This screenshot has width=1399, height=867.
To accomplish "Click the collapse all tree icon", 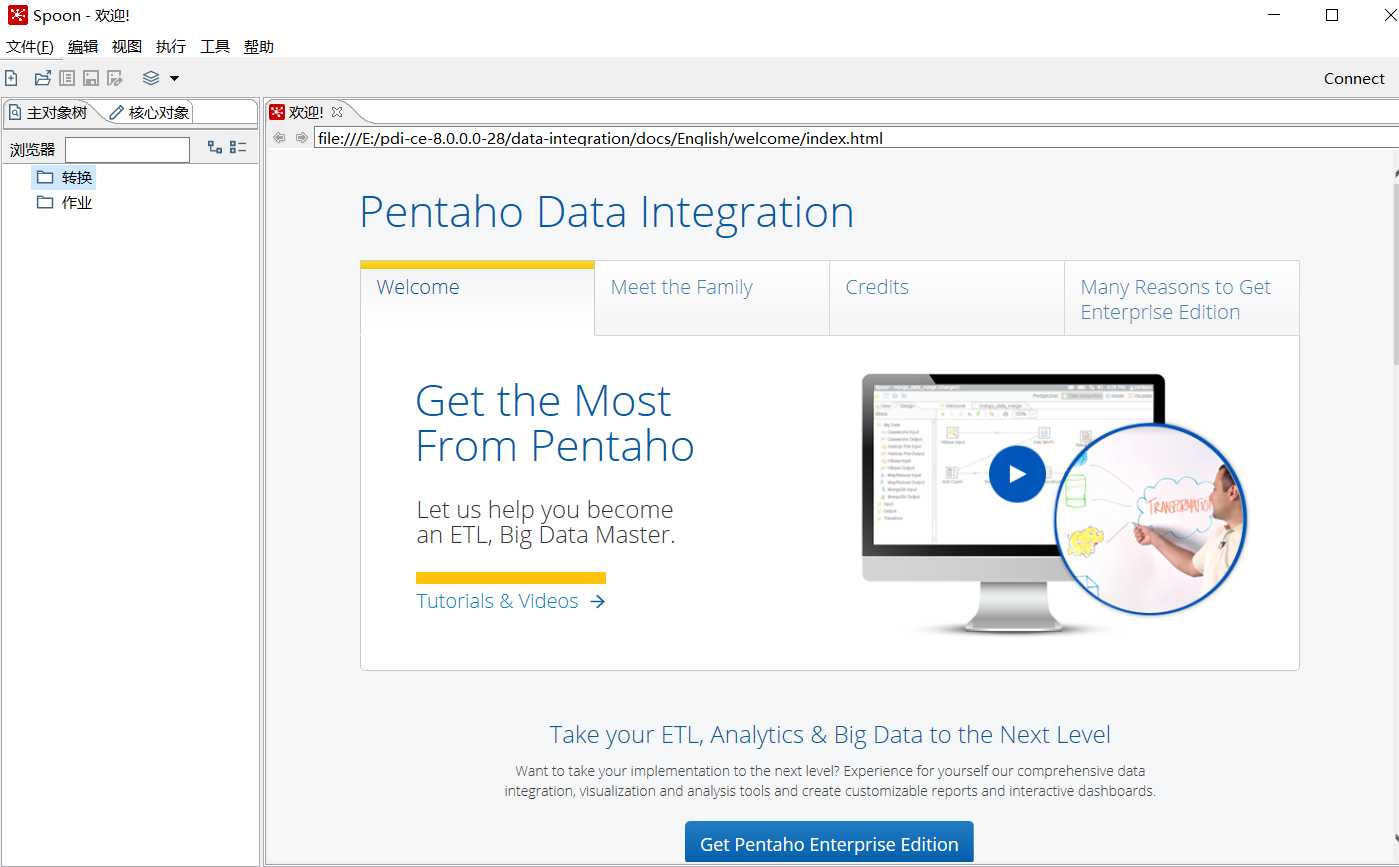I will click(238, 147).
